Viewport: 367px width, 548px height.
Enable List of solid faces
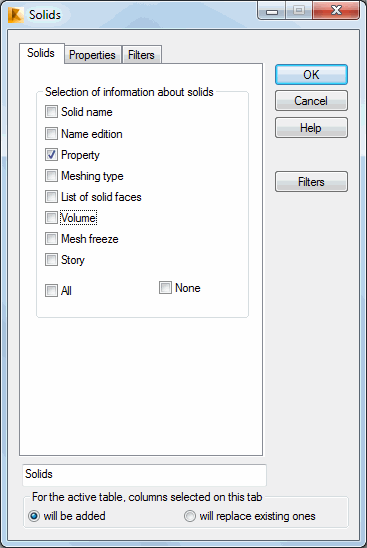pyautogui.click(x=51, y=196)
